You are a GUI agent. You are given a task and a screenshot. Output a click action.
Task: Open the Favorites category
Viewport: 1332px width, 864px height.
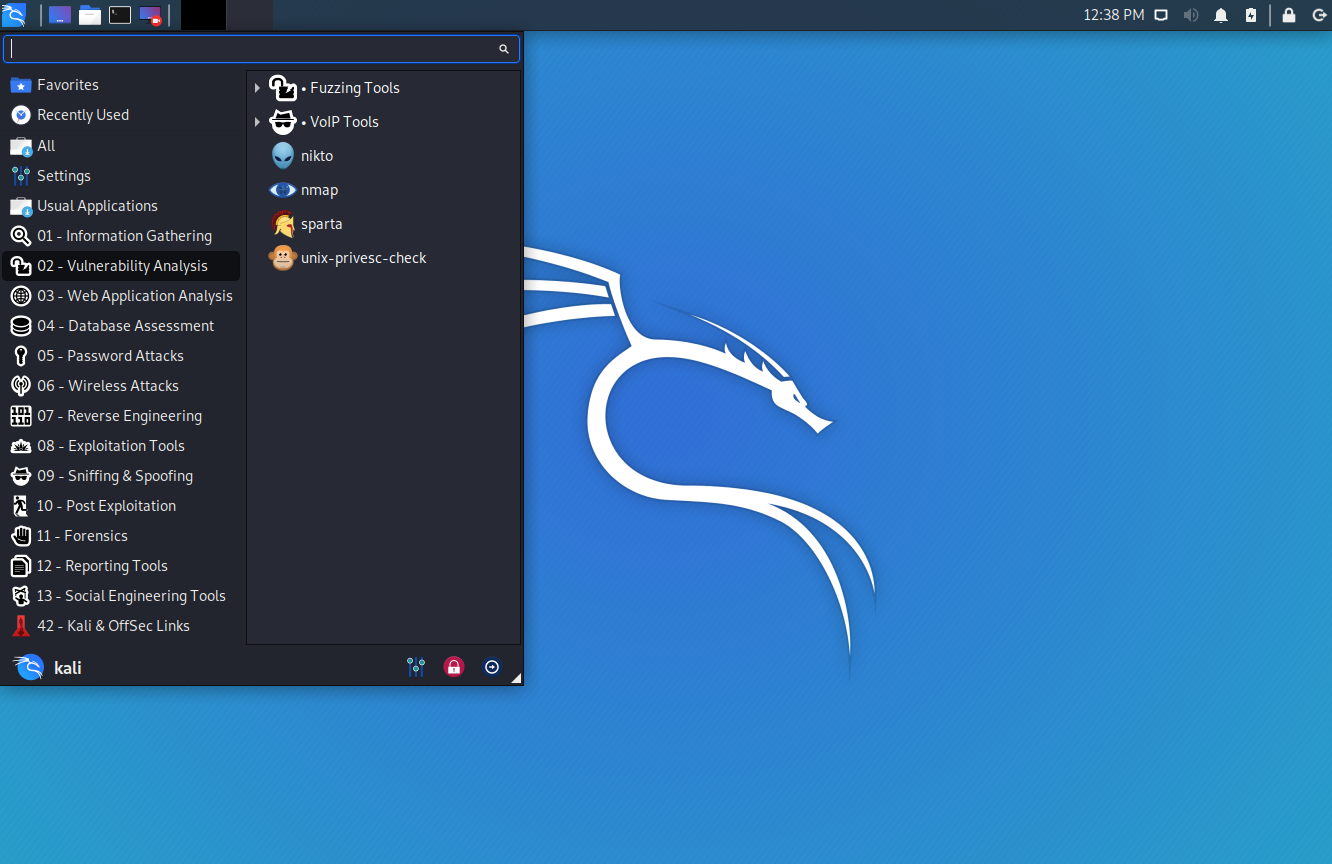click(x=121, y=85)
